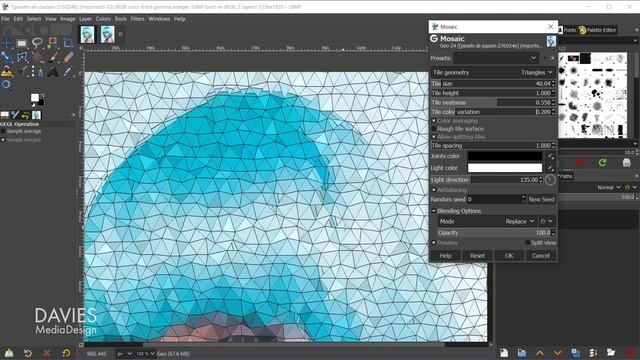
Task: Select the Select by Color tool
Action: (x=52, y=43)
